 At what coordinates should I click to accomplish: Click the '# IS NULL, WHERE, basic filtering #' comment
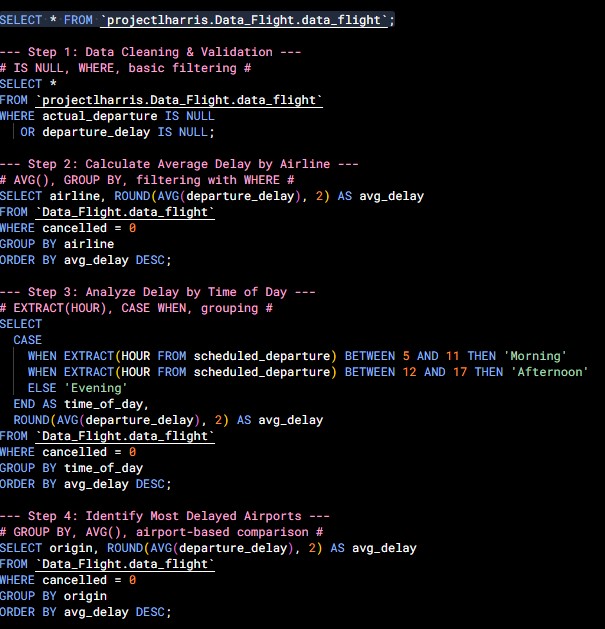(126, 68)
